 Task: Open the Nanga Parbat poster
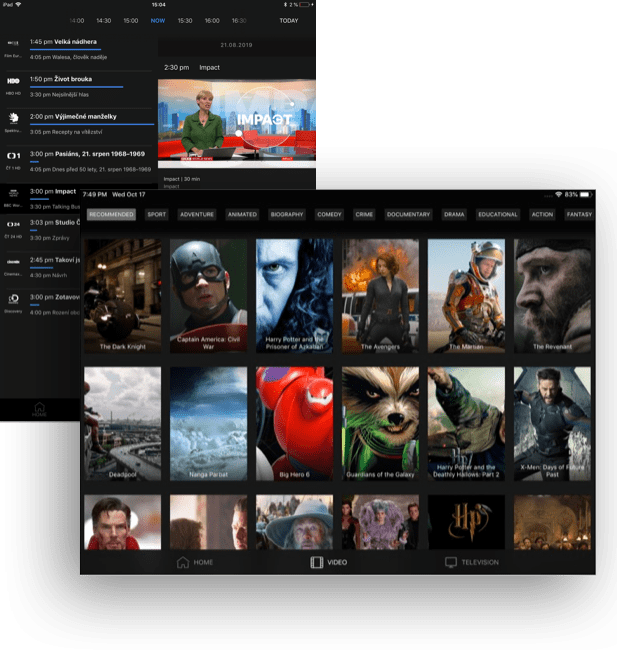coord(208,423)
